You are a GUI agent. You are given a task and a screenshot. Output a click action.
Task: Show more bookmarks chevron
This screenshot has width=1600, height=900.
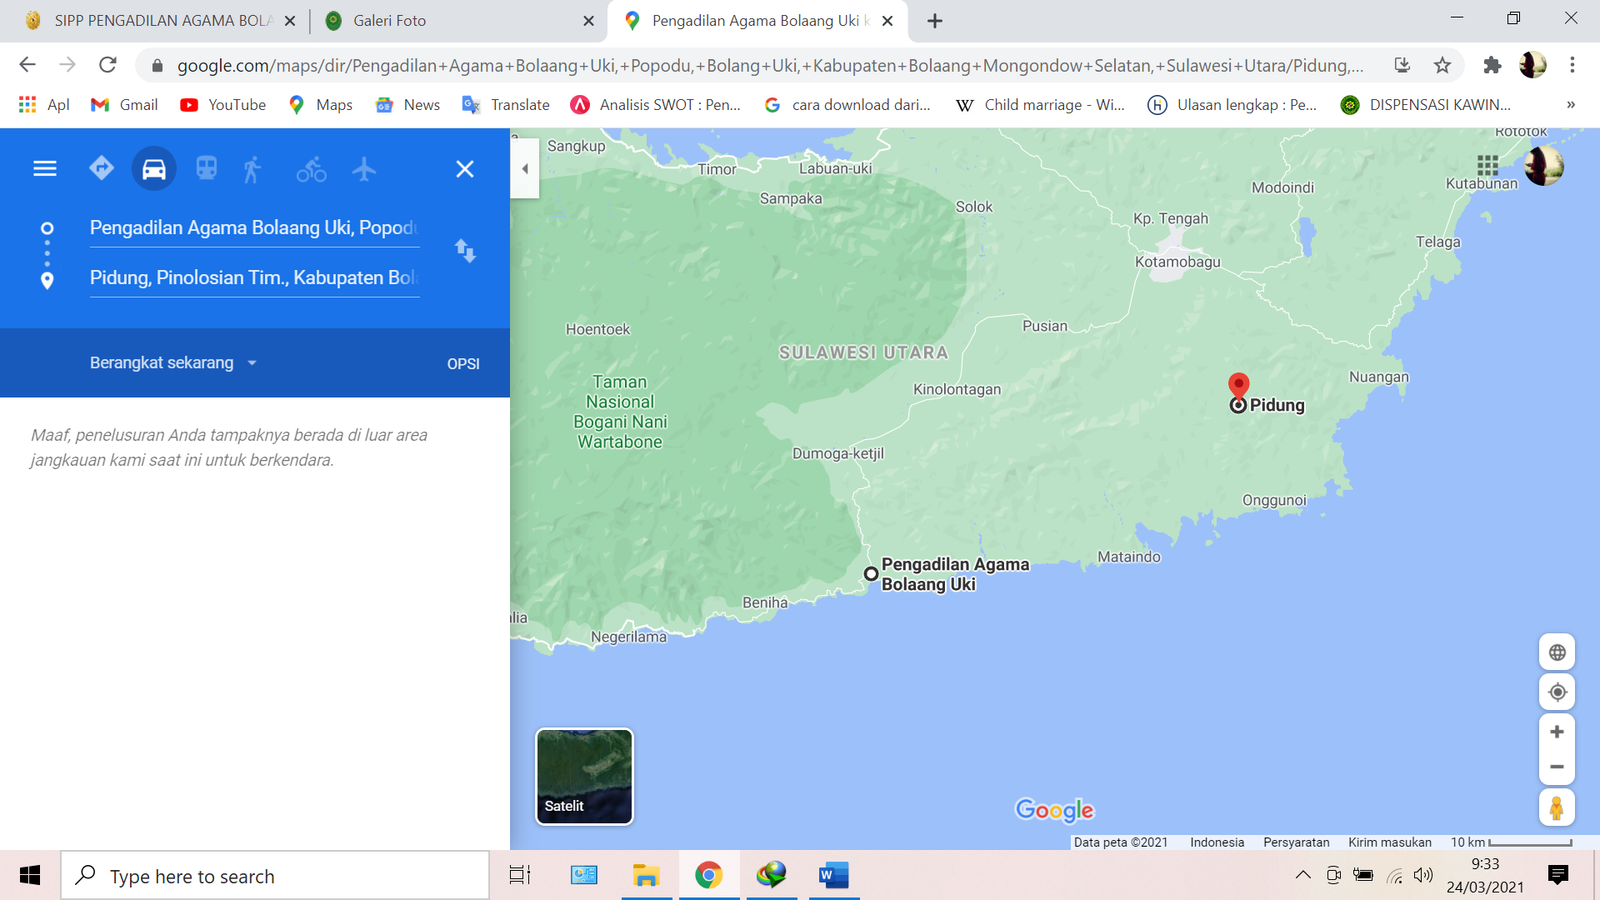click(x=1571, y=105)
